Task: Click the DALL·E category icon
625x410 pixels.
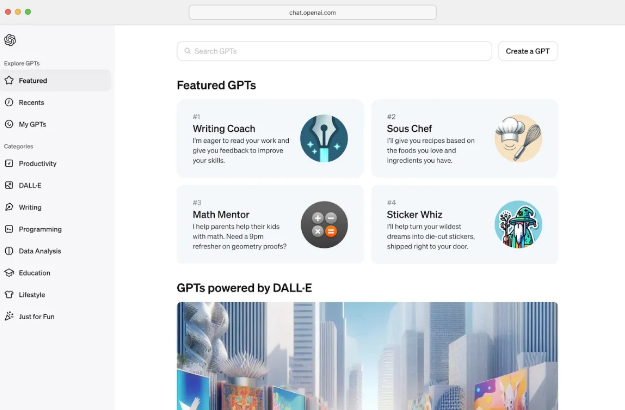Action: (x=9, y=185)
